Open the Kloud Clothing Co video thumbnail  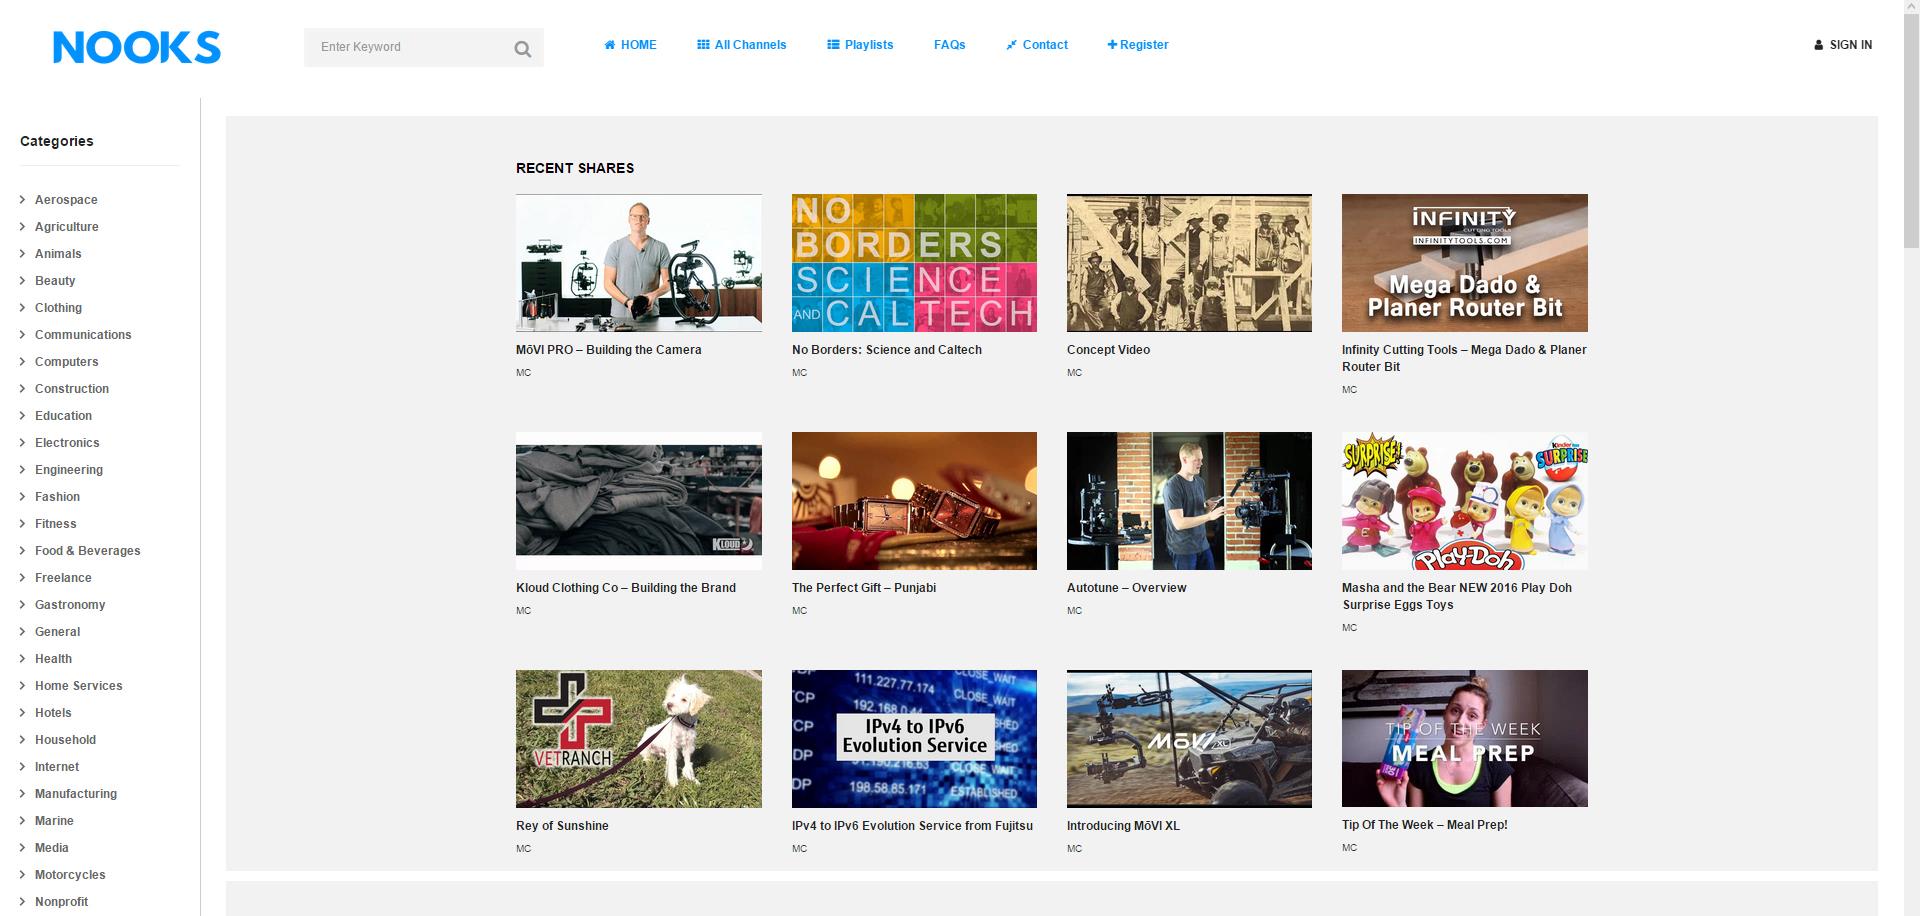[639, 501]
